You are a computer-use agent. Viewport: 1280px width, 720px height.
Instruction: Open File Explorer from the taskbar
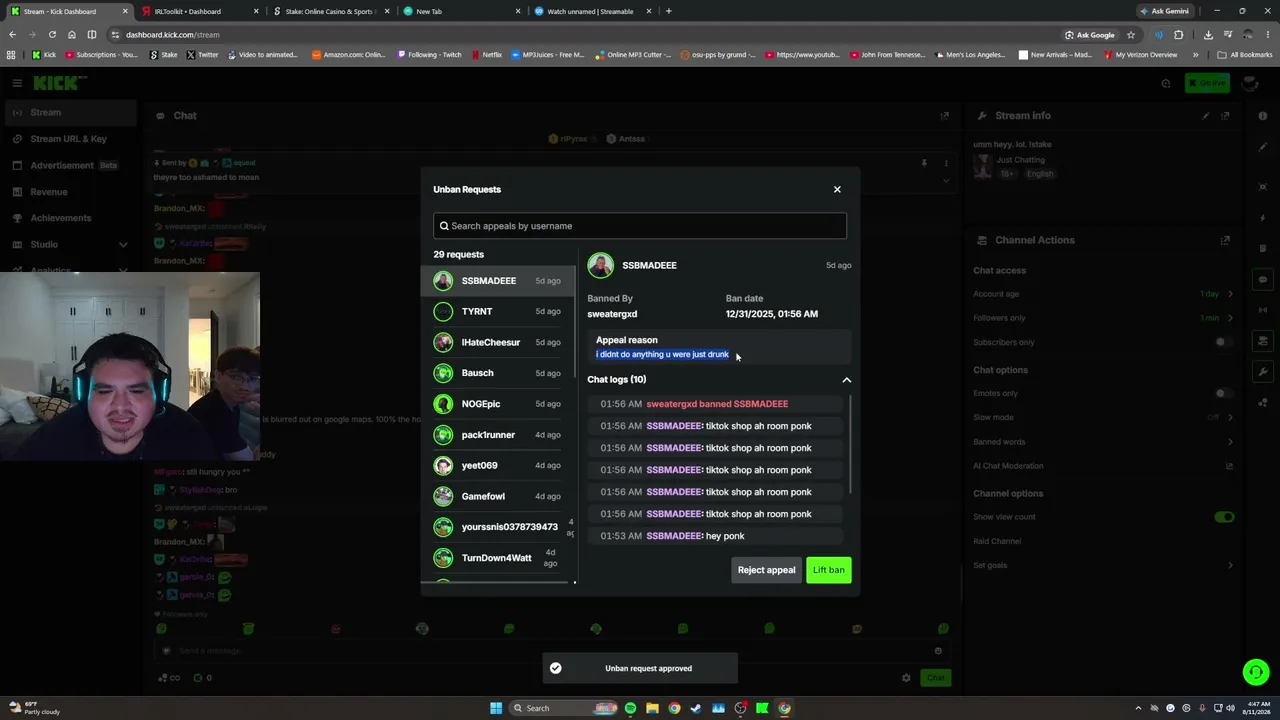tap(652, 708)
